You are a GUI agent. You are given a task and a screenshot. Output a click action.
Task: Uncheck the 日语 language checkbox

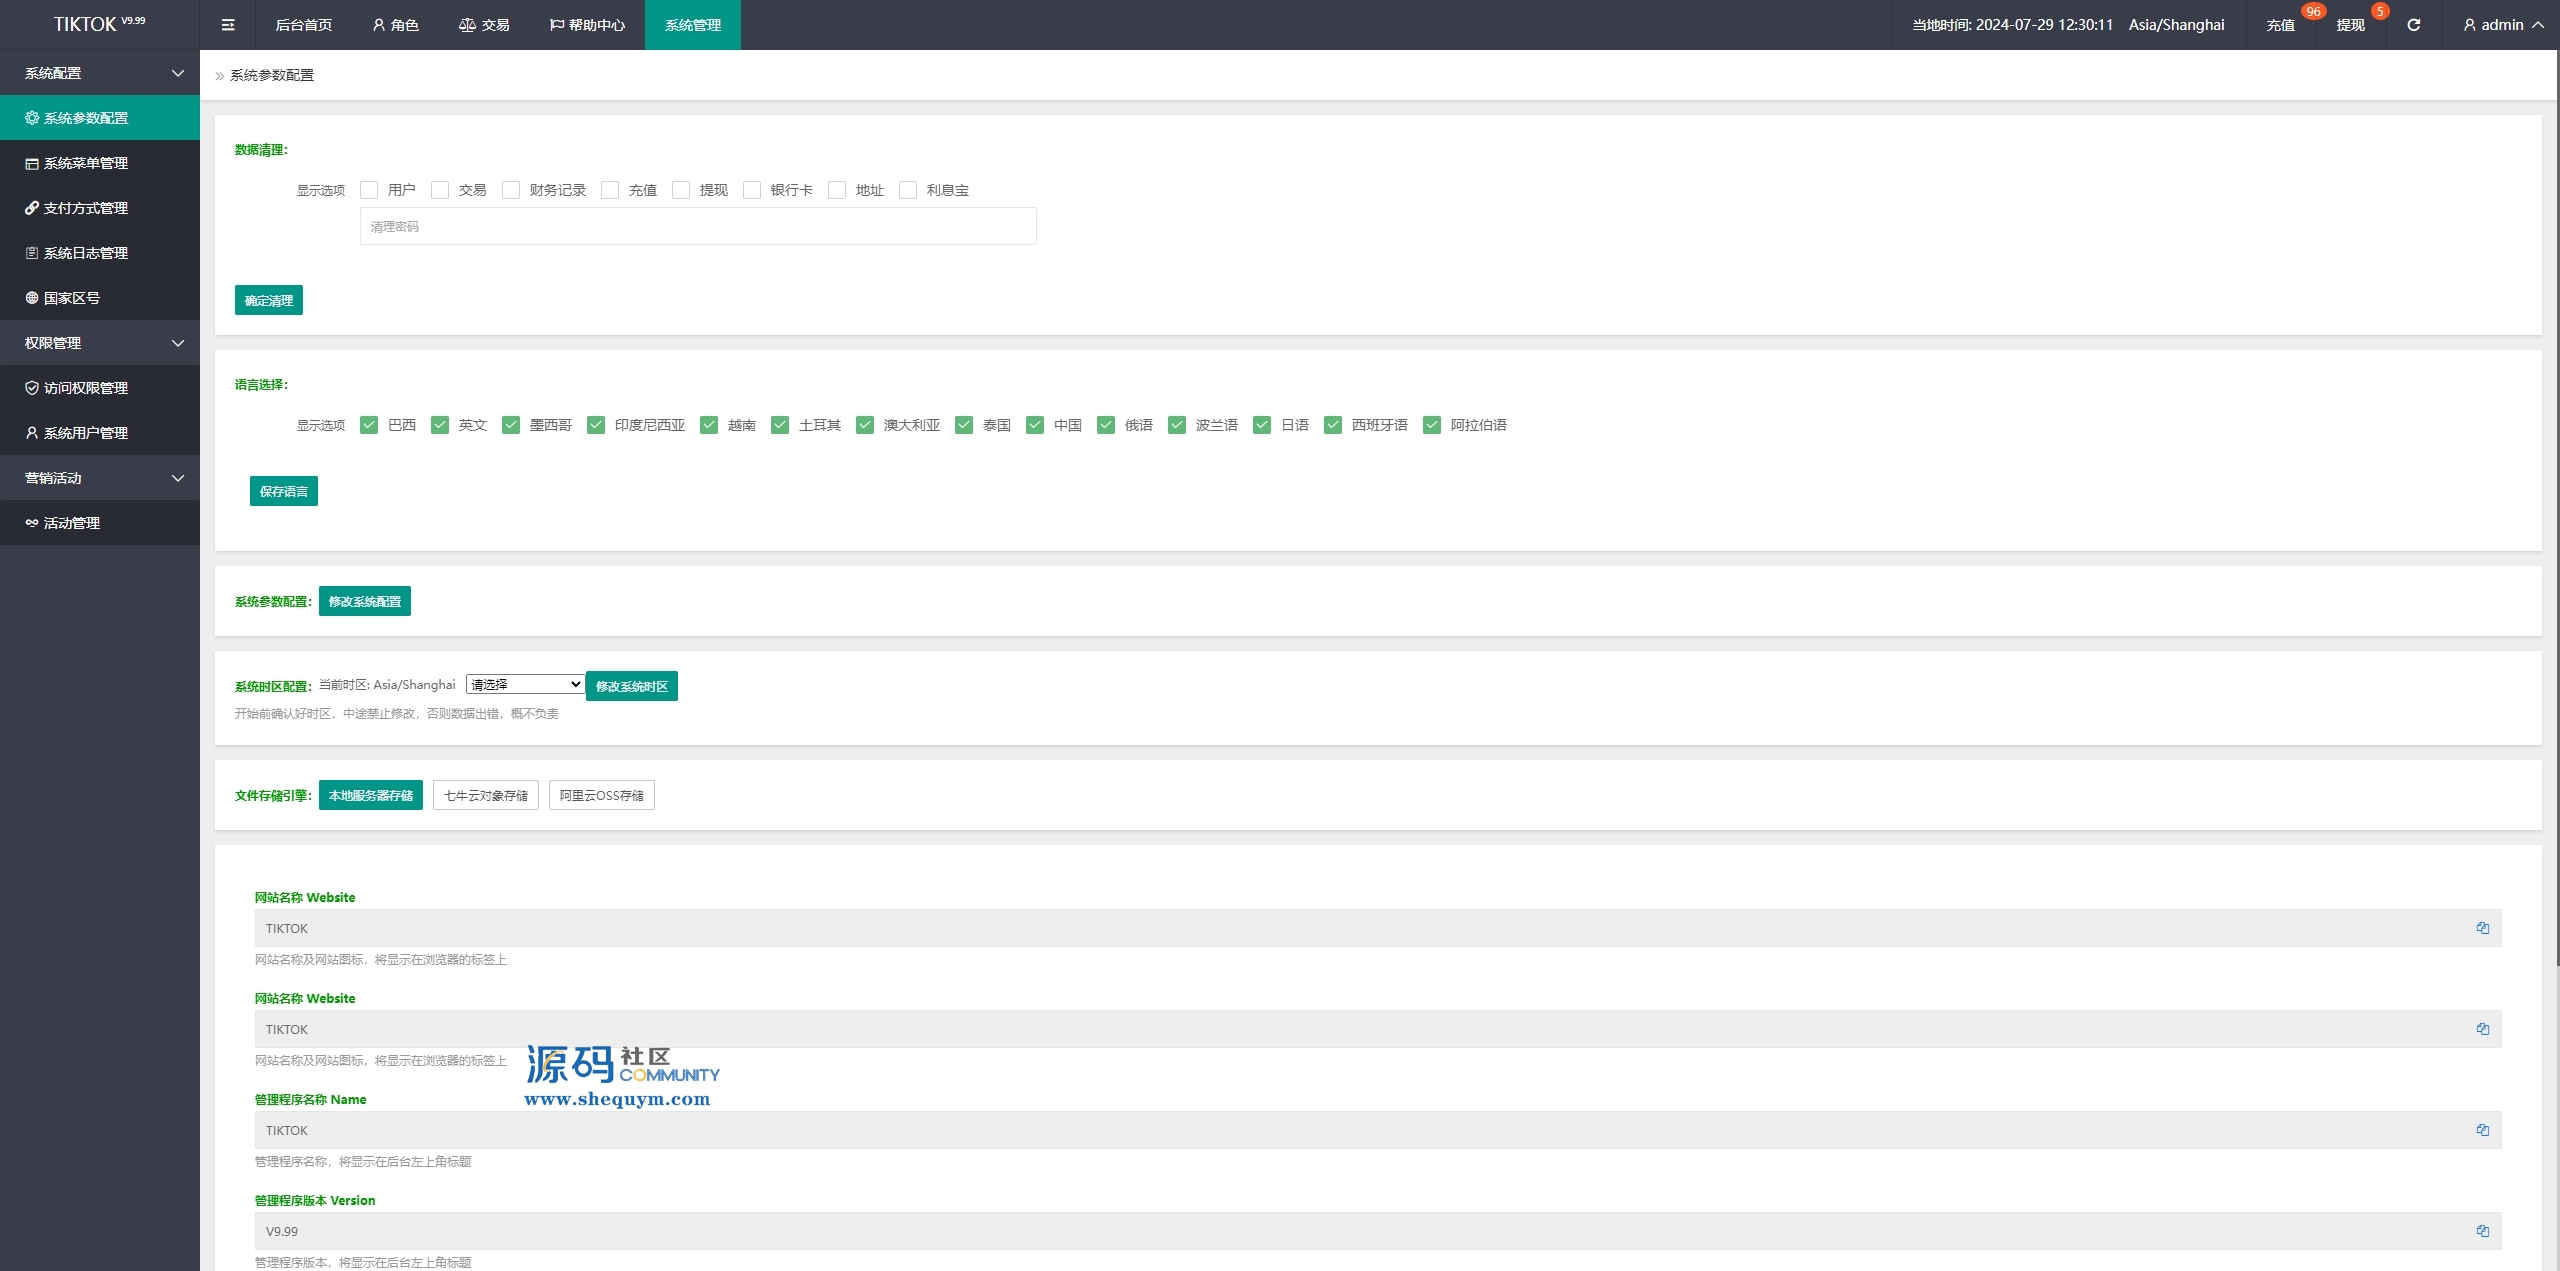(1262, 425)
